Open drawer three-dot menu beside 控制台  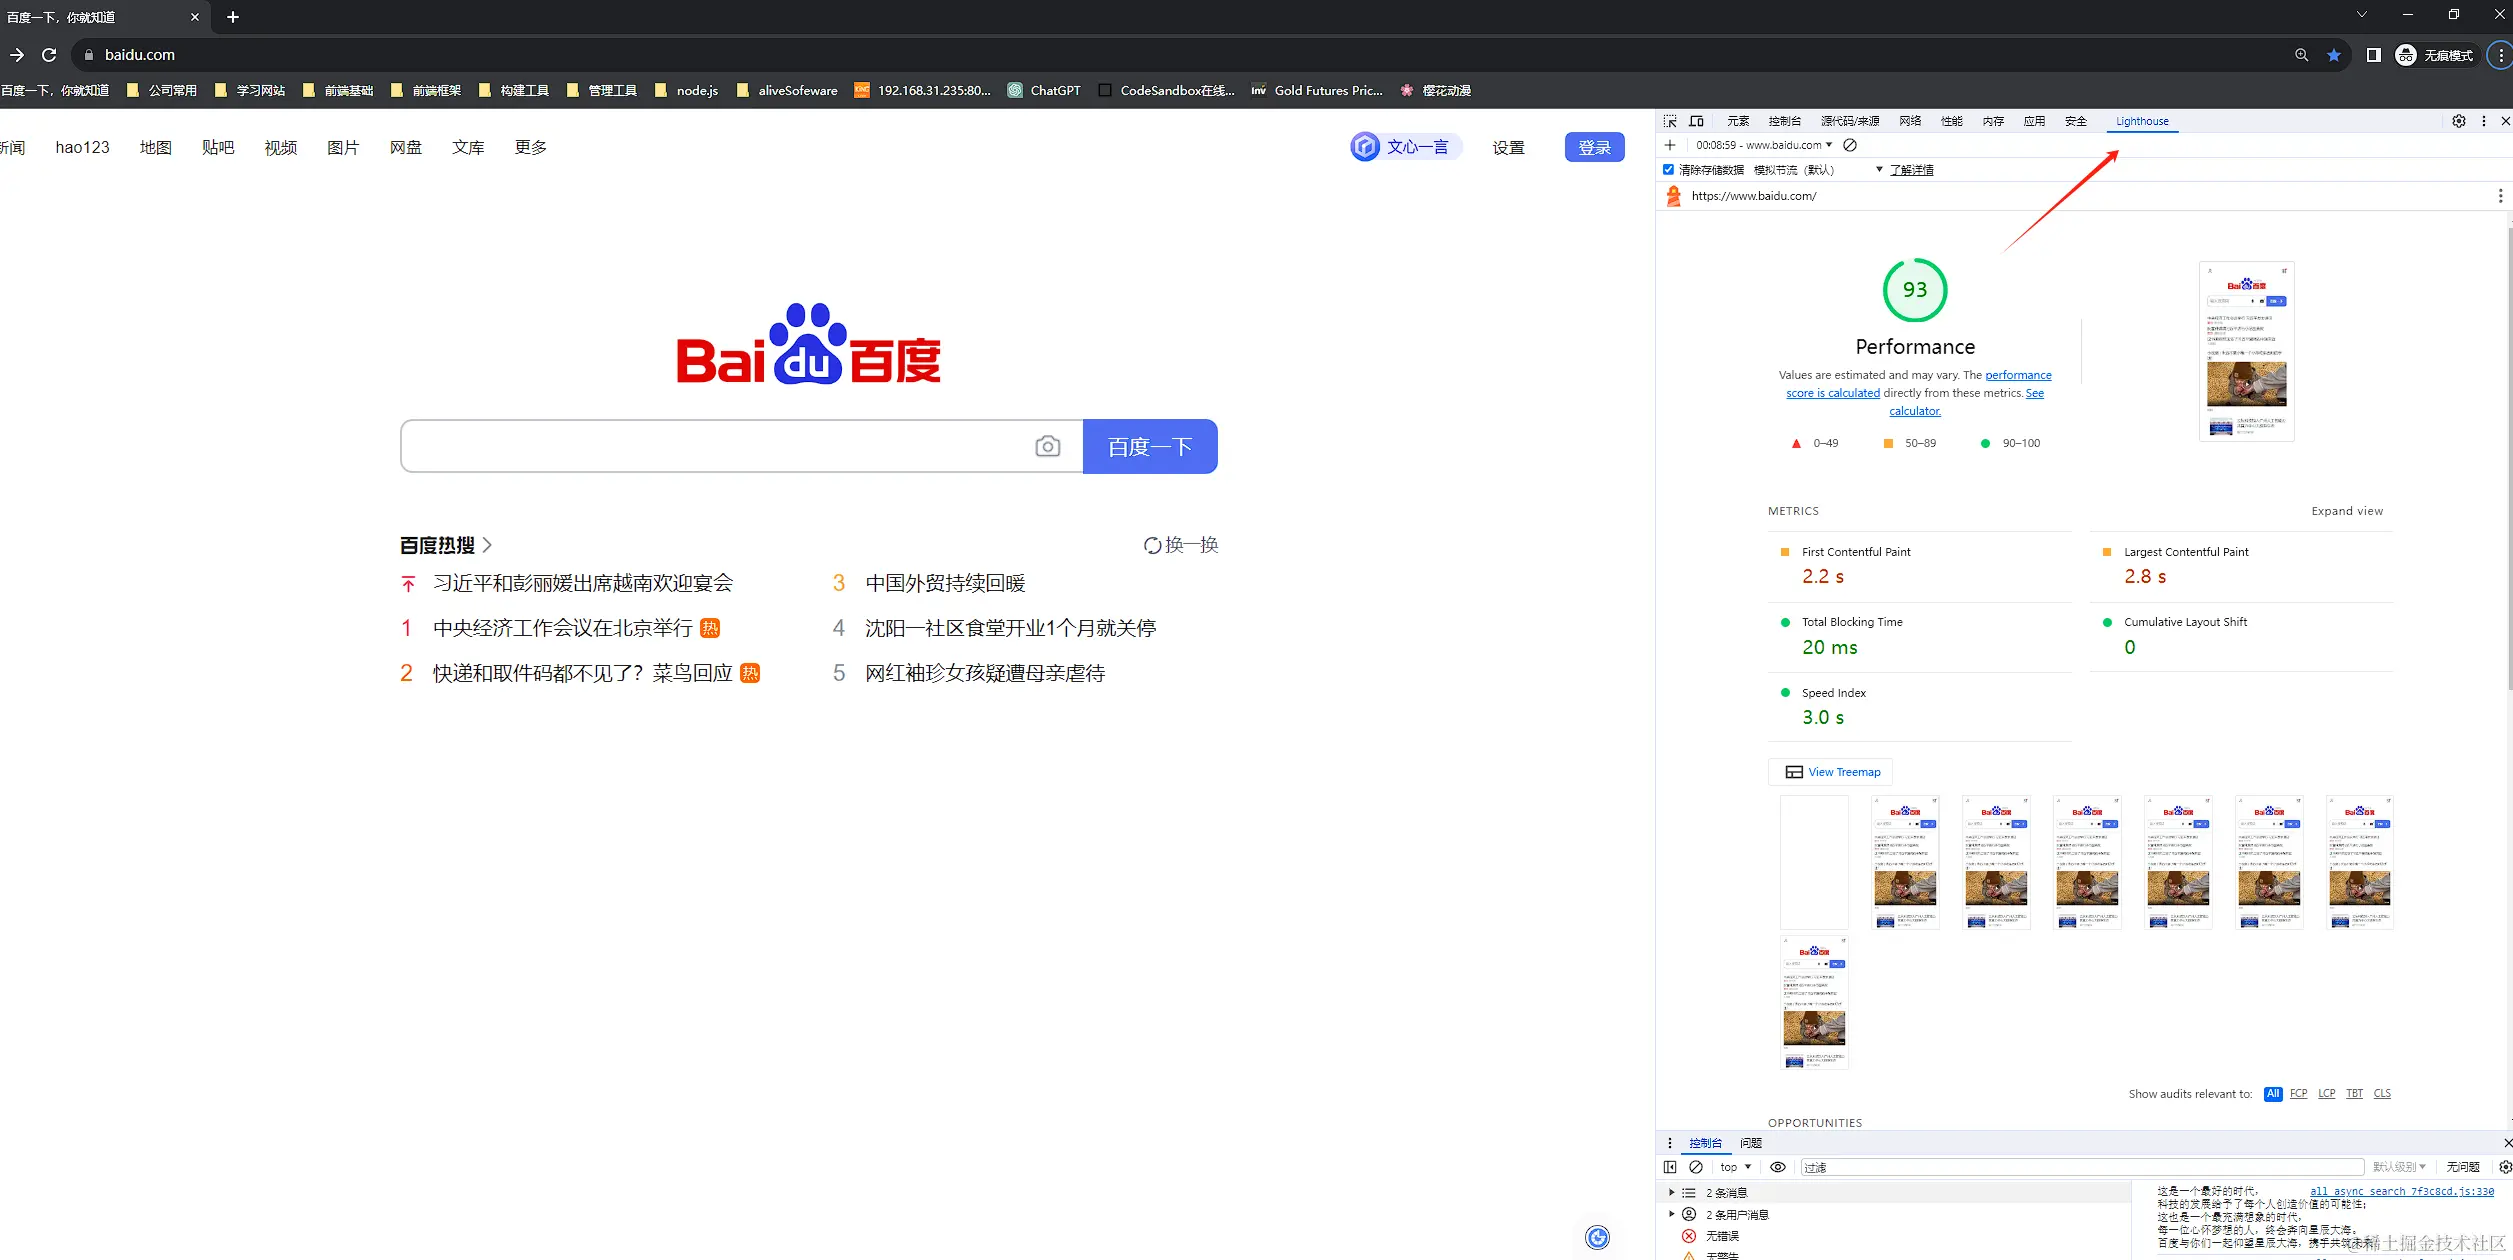coord(1669,1143)
